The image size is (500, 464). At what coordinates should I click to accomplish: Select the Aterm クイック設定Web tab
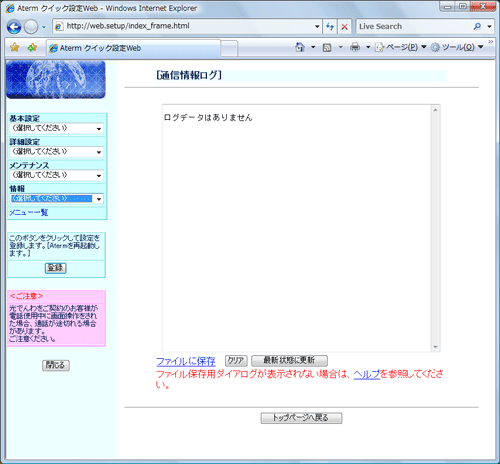tap(133, 48)
